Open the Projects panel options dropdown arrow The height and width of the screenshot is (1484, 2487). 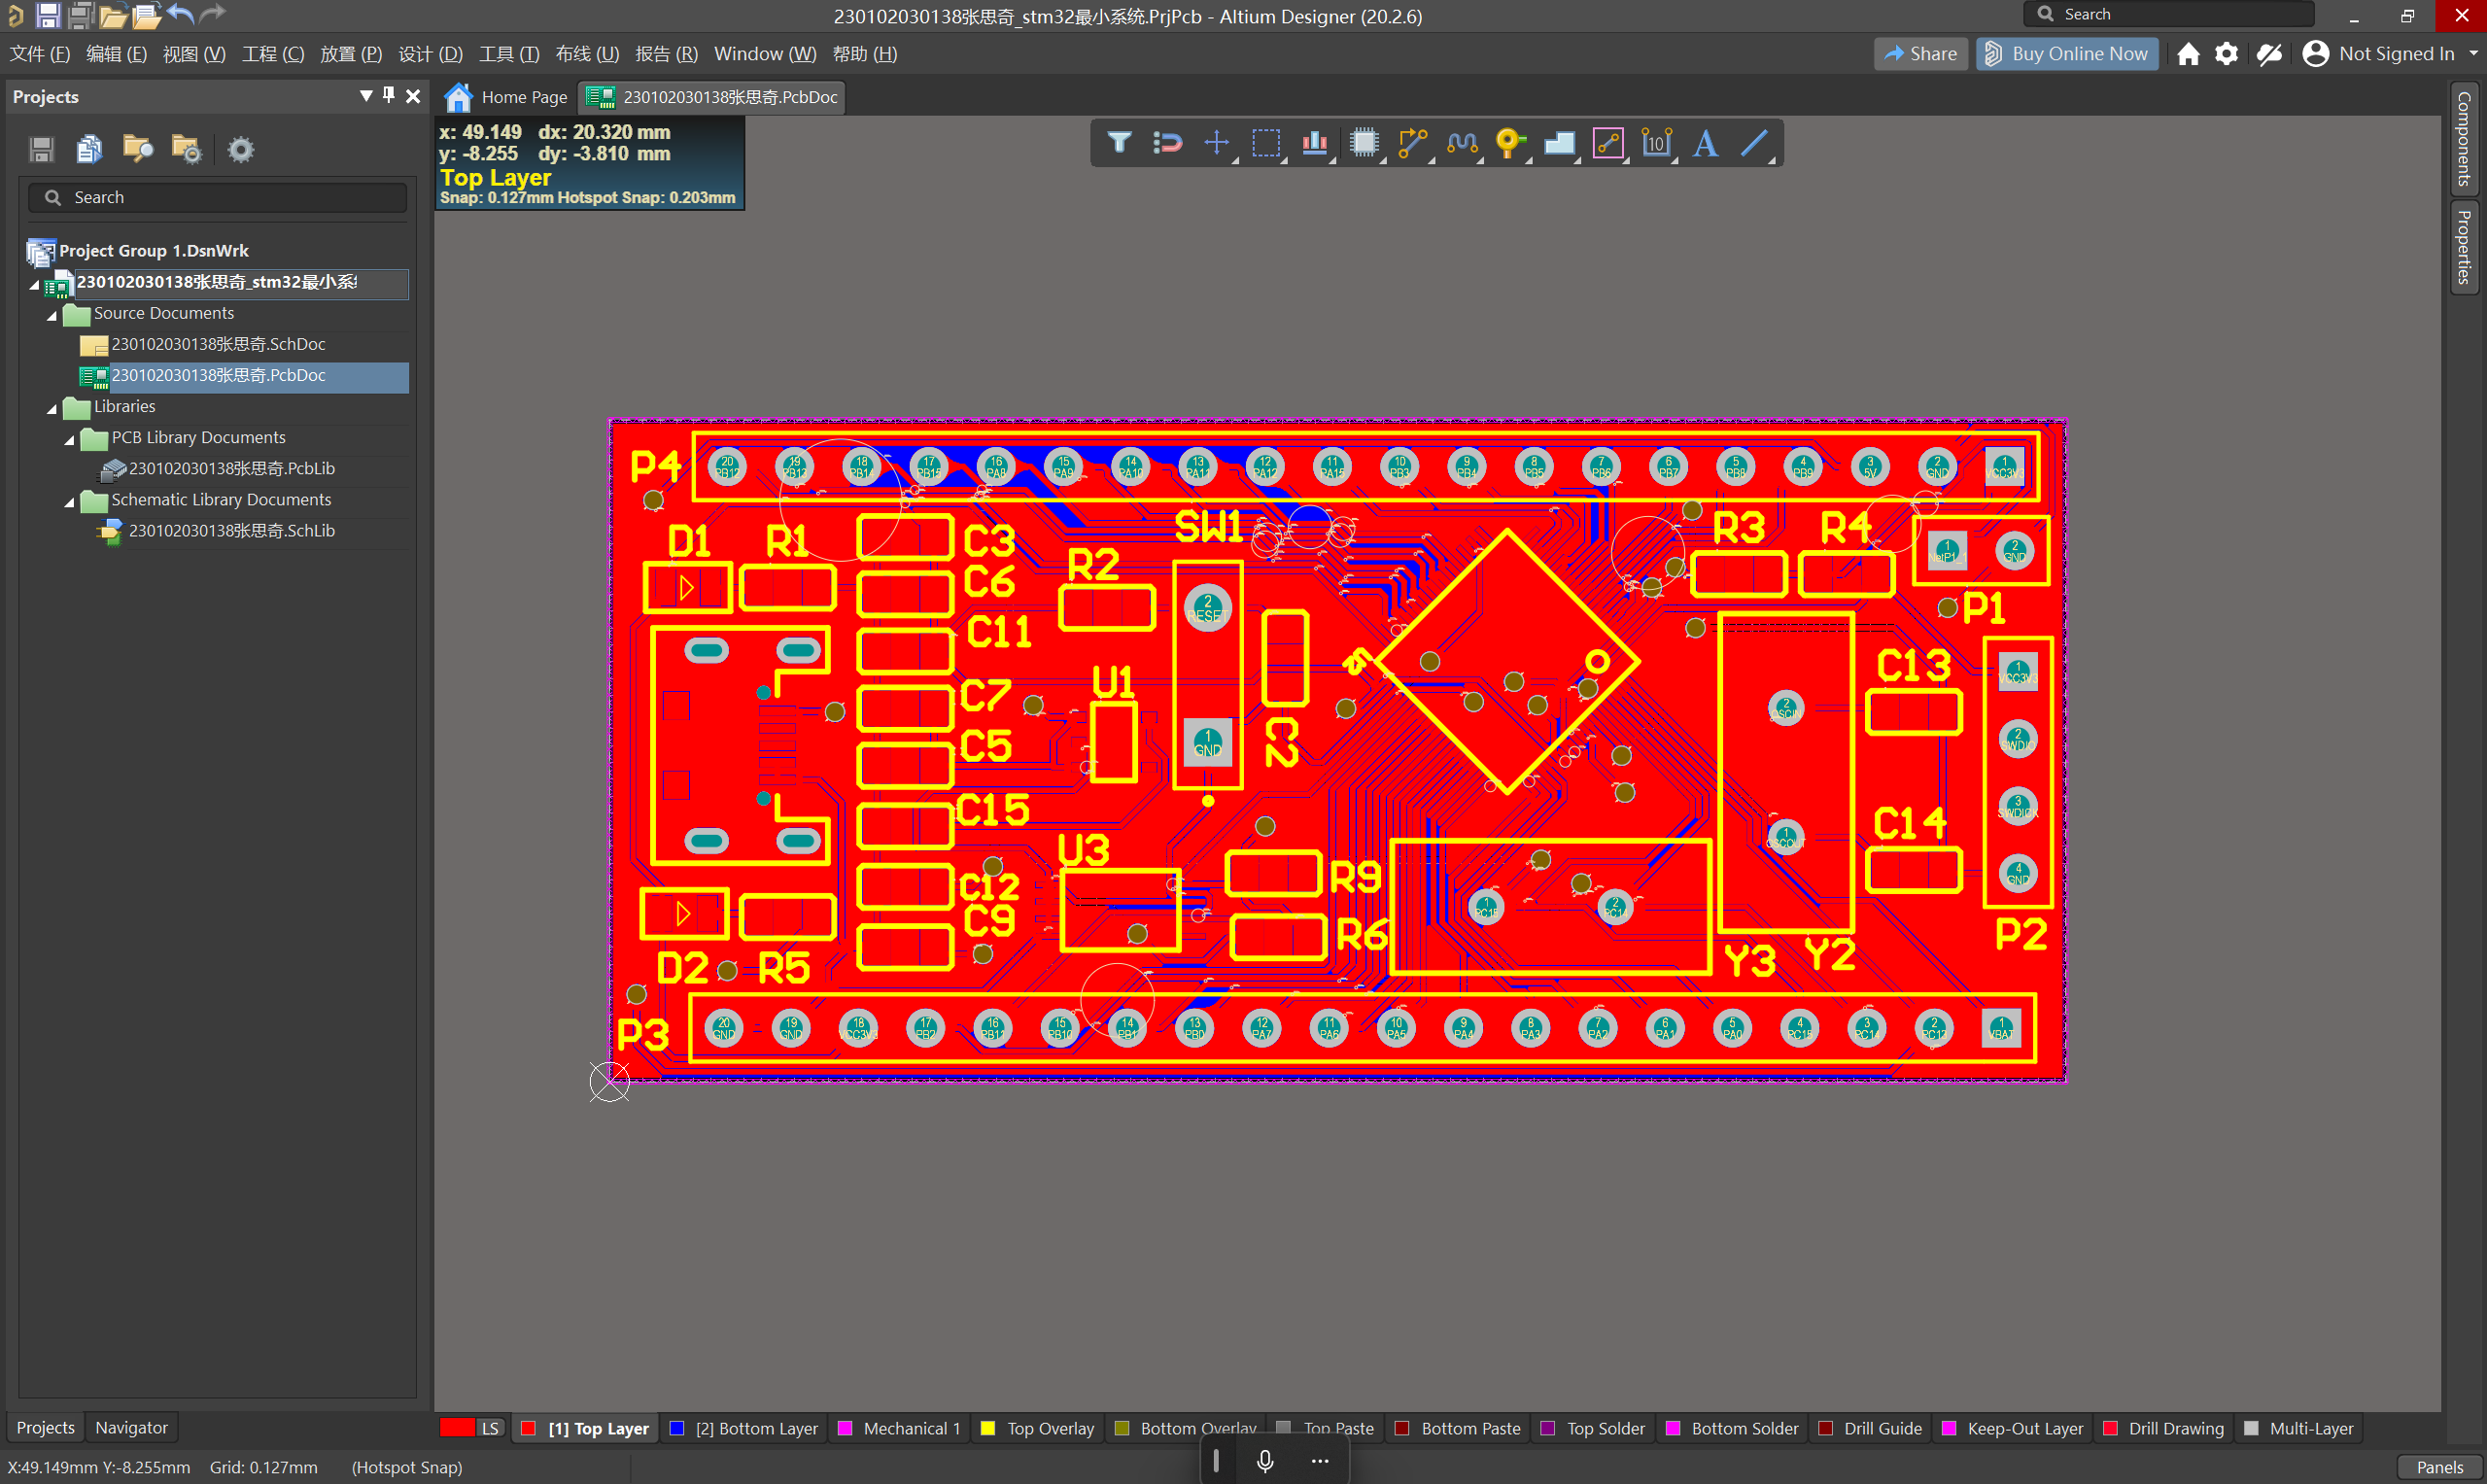coord(366,95)
